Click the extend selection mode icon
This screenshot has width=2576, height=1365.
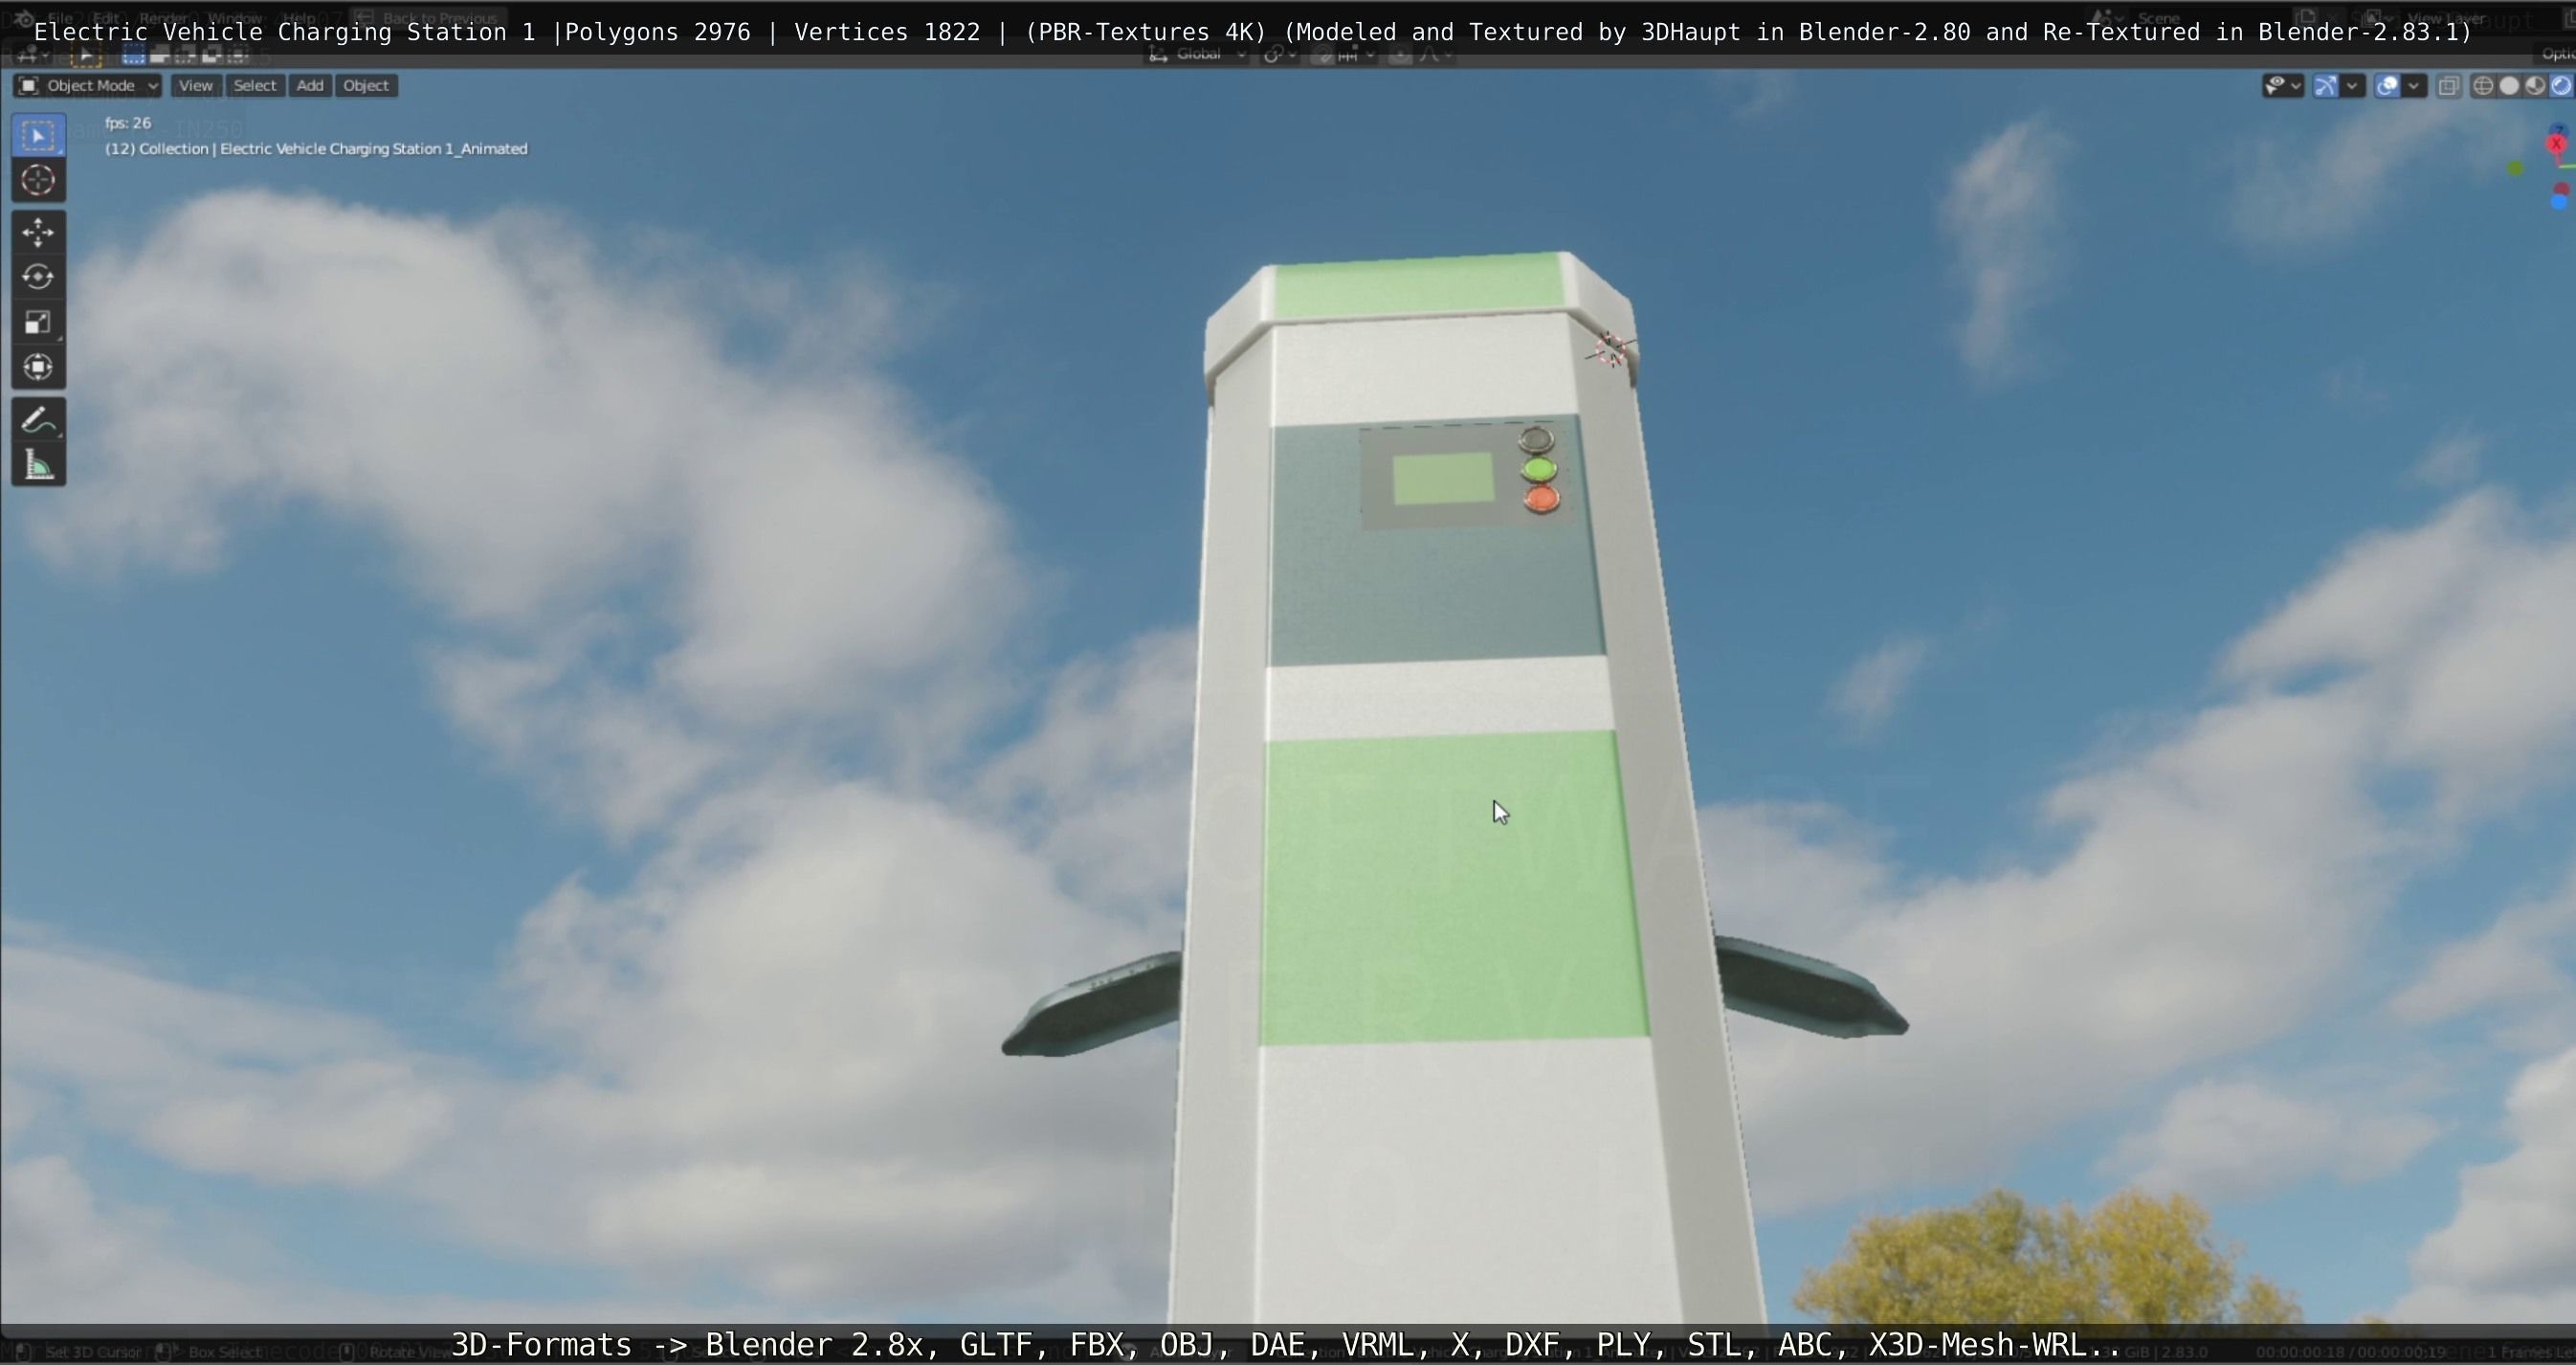[160, 56]
